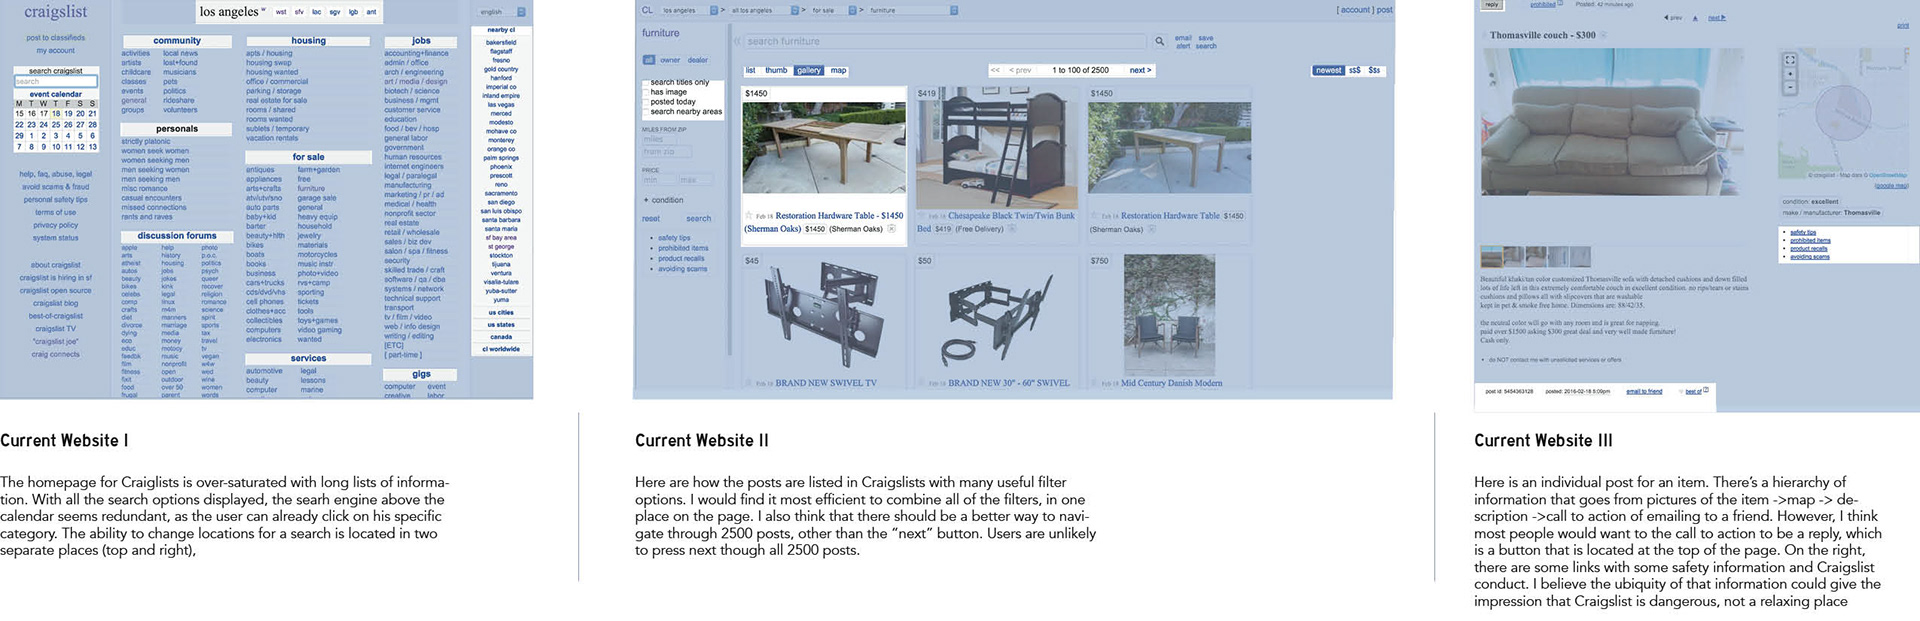Open the 'google map' link under the map
The image size is (1920, 621).
(x=1891, y=186)
